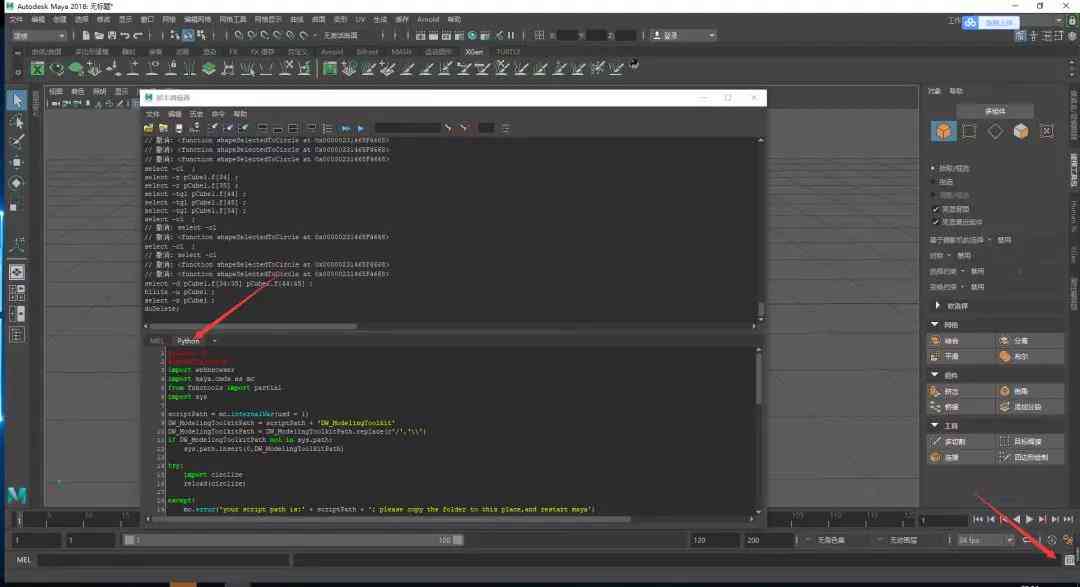Select Object selection cube in Modeling Toolkit
The image size is (1080, 587).
pyautogui.click(x=943, y=131)
